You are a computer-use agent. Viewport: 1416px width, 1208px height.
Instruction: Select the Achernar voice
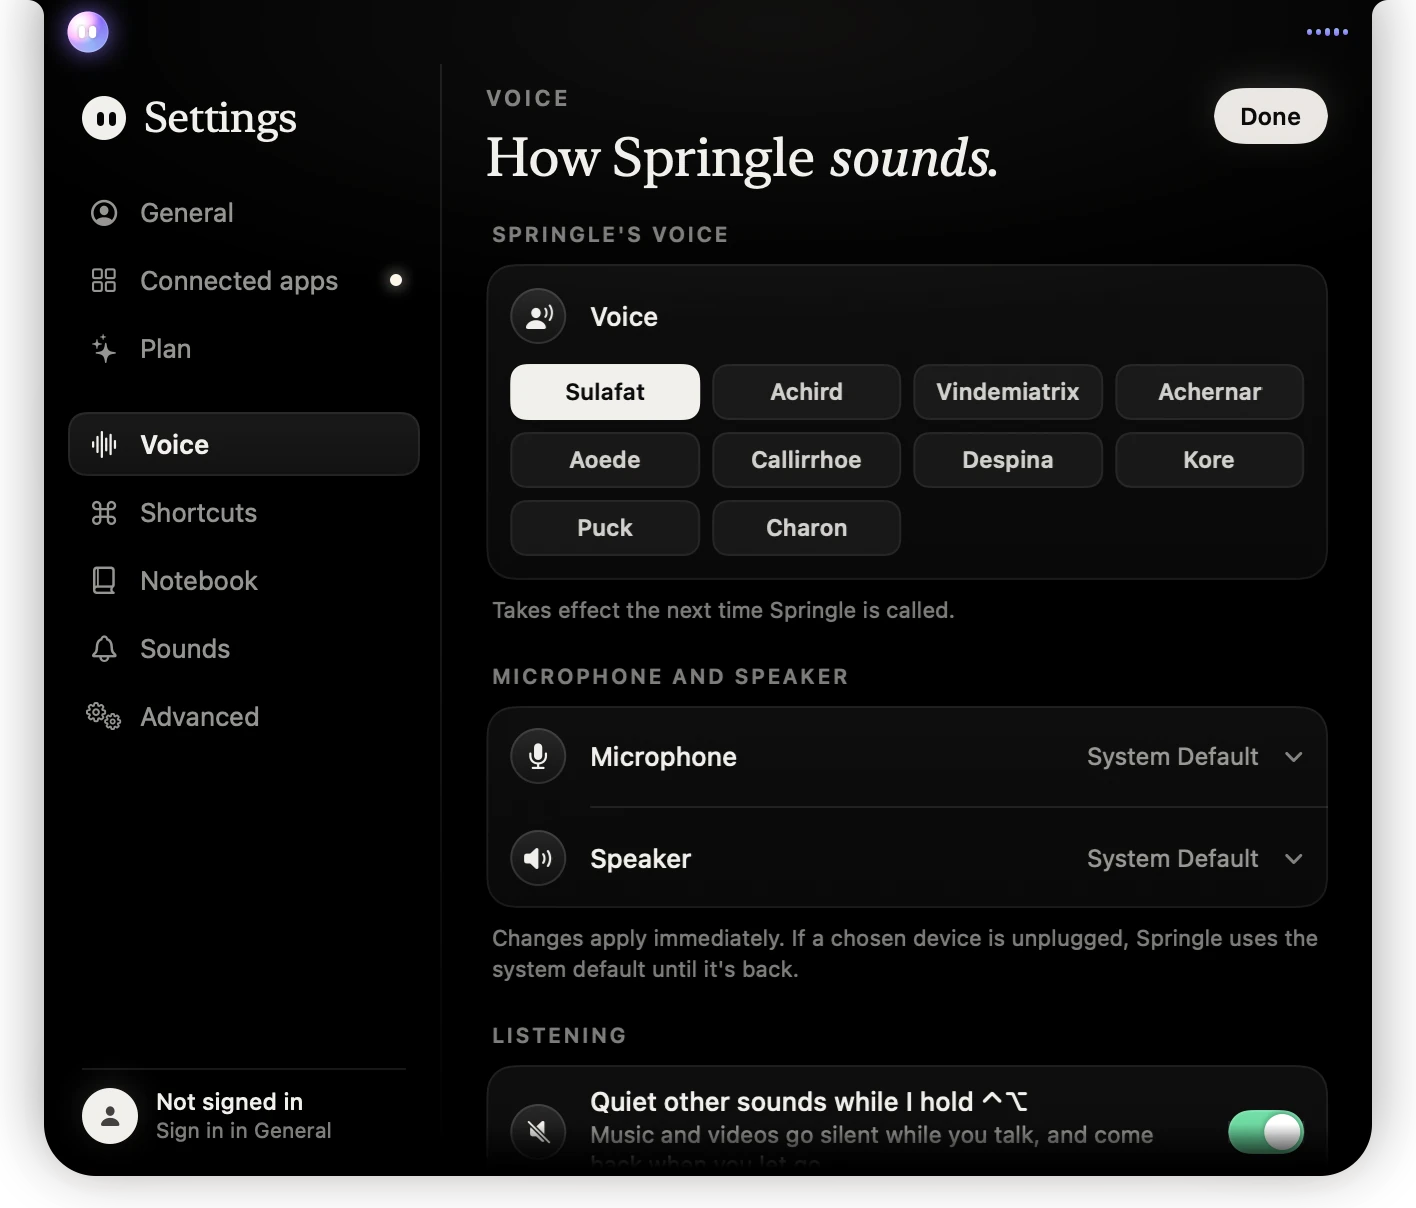point(1210,392)
